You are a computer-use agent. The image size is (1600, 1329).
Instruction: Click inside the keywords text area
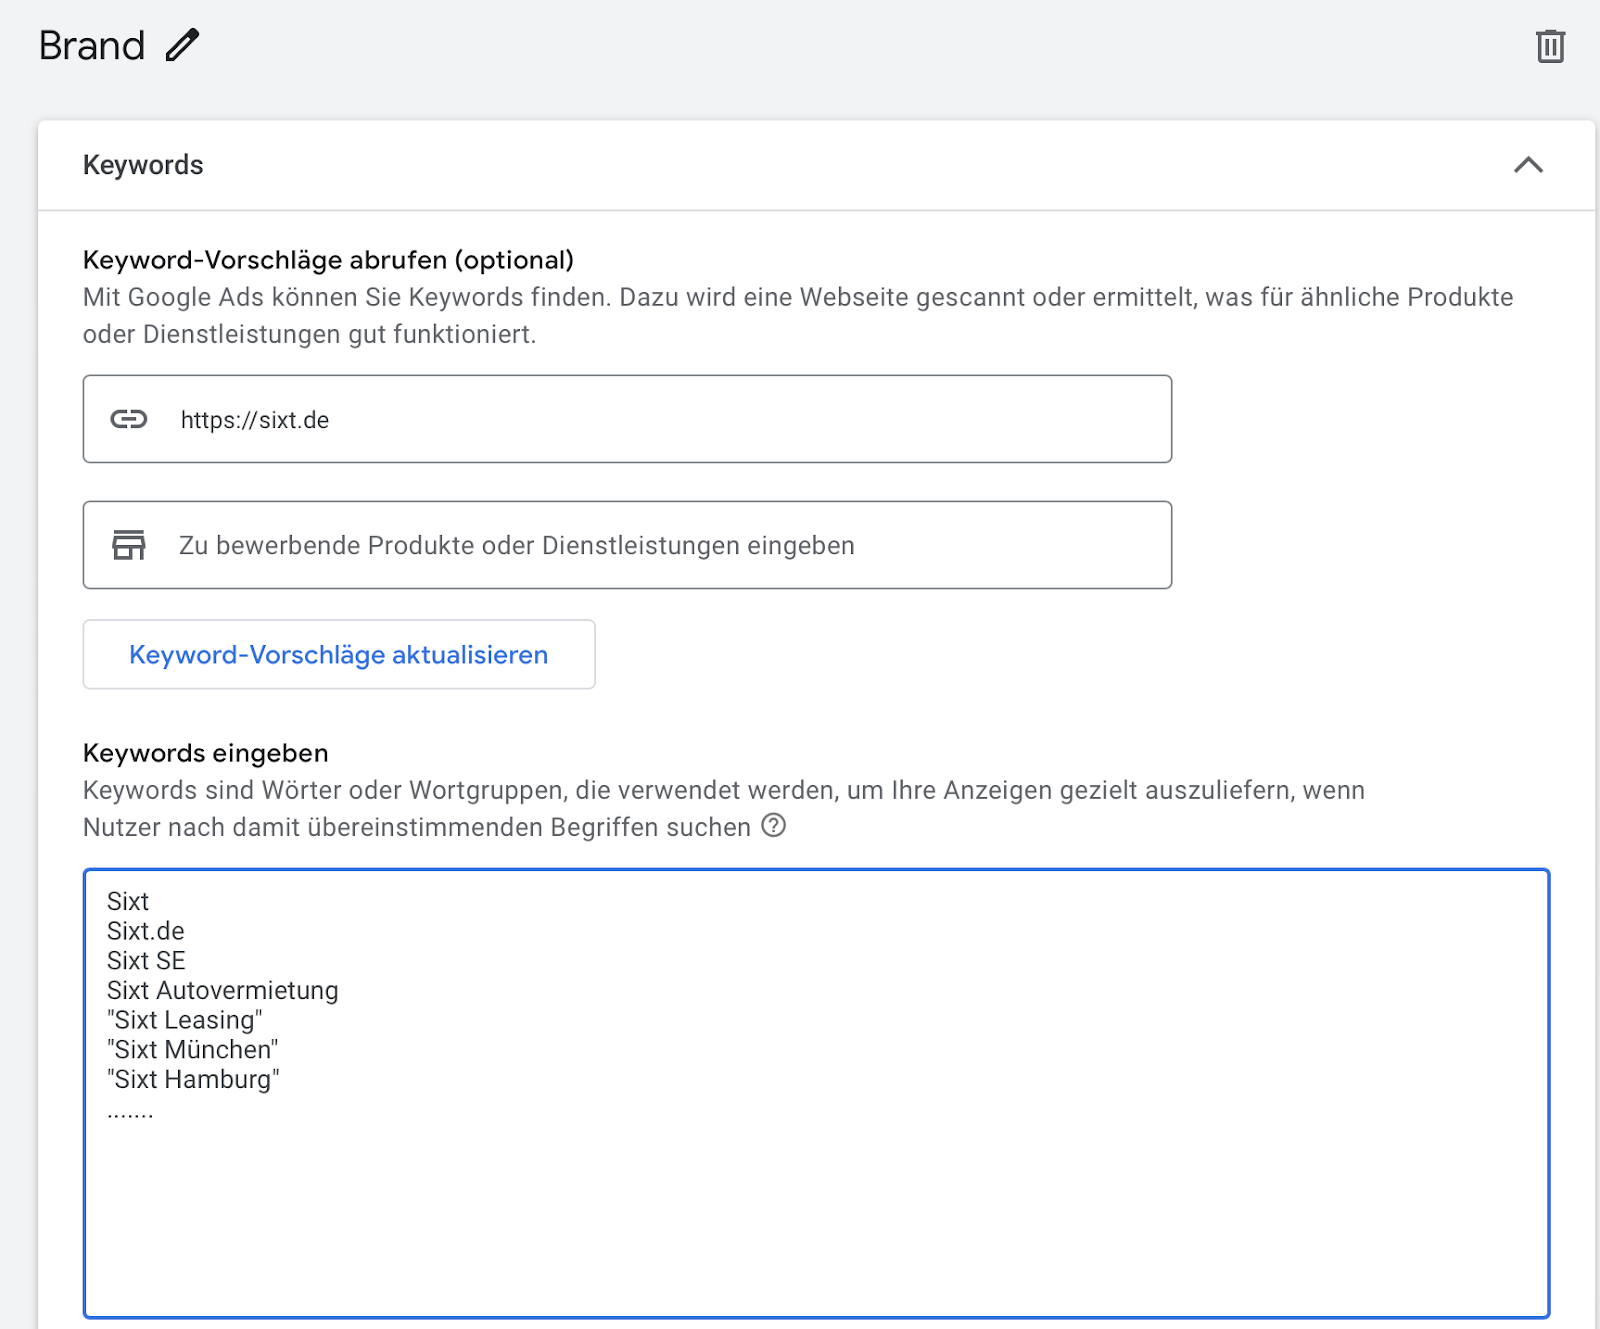816,1093
